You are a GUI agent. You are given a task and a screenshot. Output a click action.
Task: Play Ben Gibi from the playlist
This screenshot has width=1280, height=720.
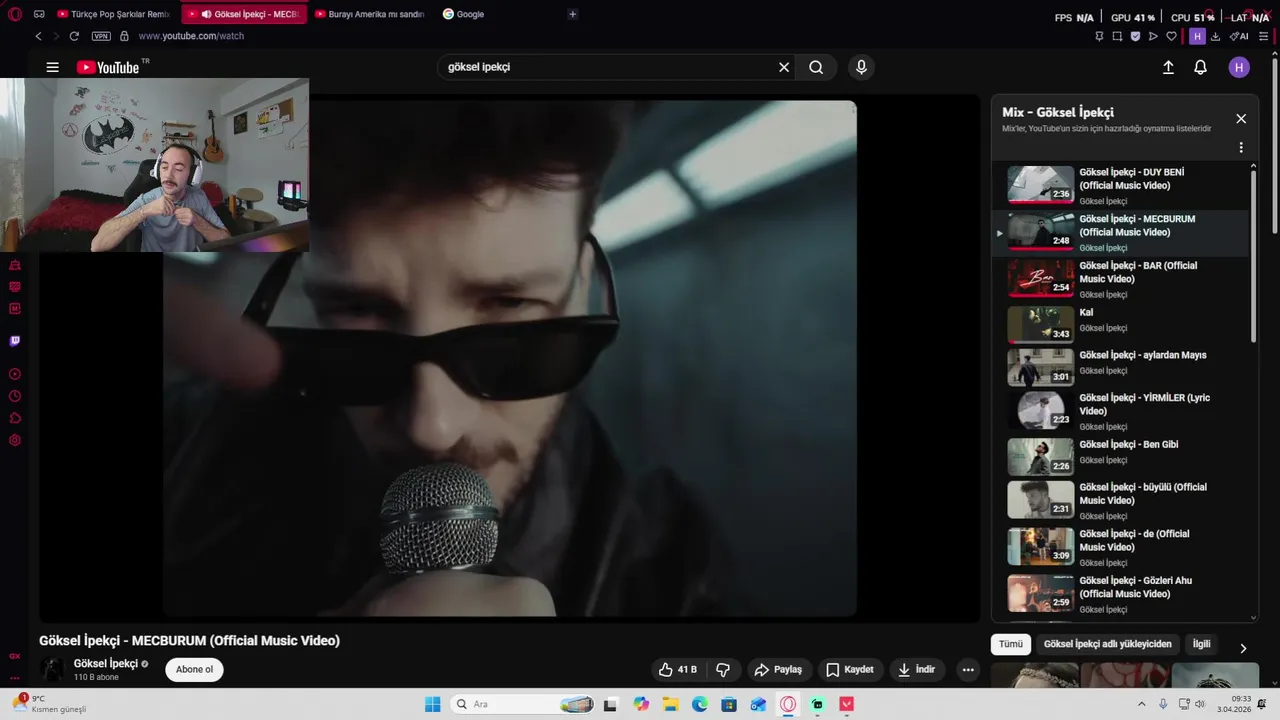coord(1120,455)
